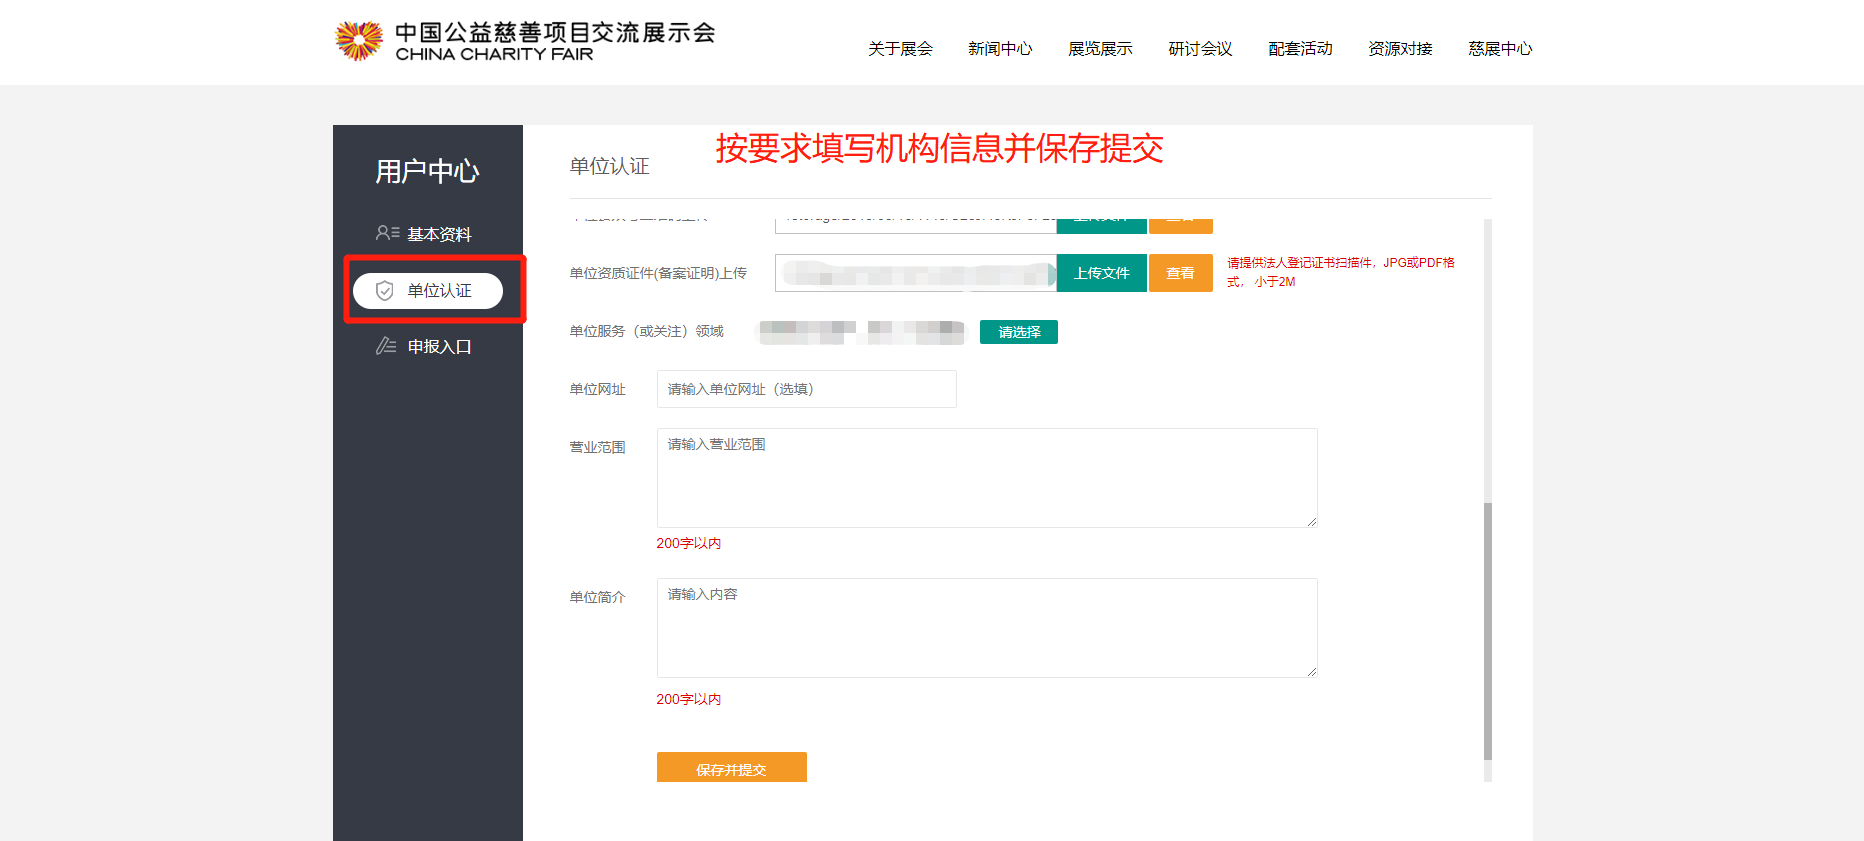Submit the form with 保存并提交
Viewport: 1864px width, 841px height.
pos(731,768)
